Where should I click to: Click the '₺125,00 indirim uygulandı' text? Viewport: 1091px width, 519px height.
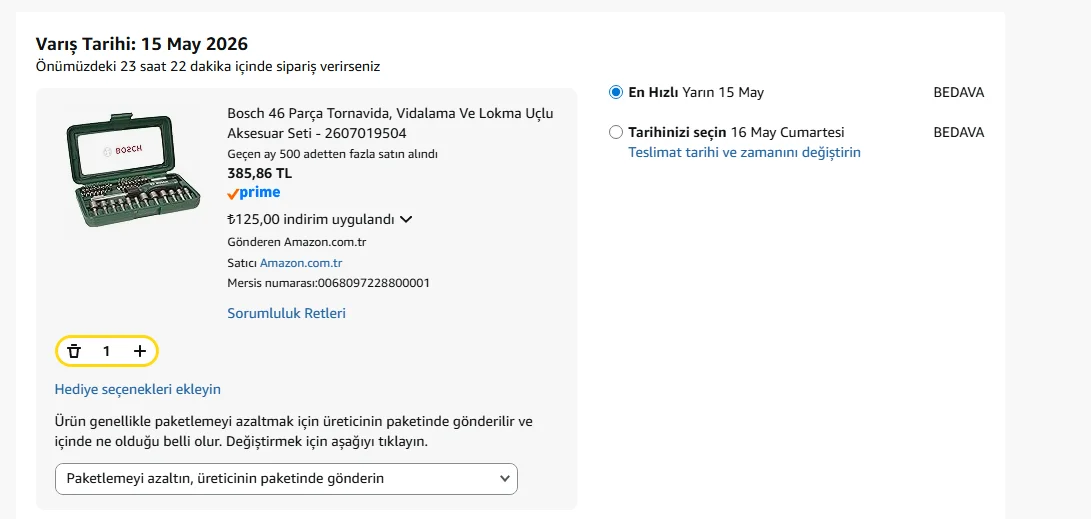tap(311, 220)
